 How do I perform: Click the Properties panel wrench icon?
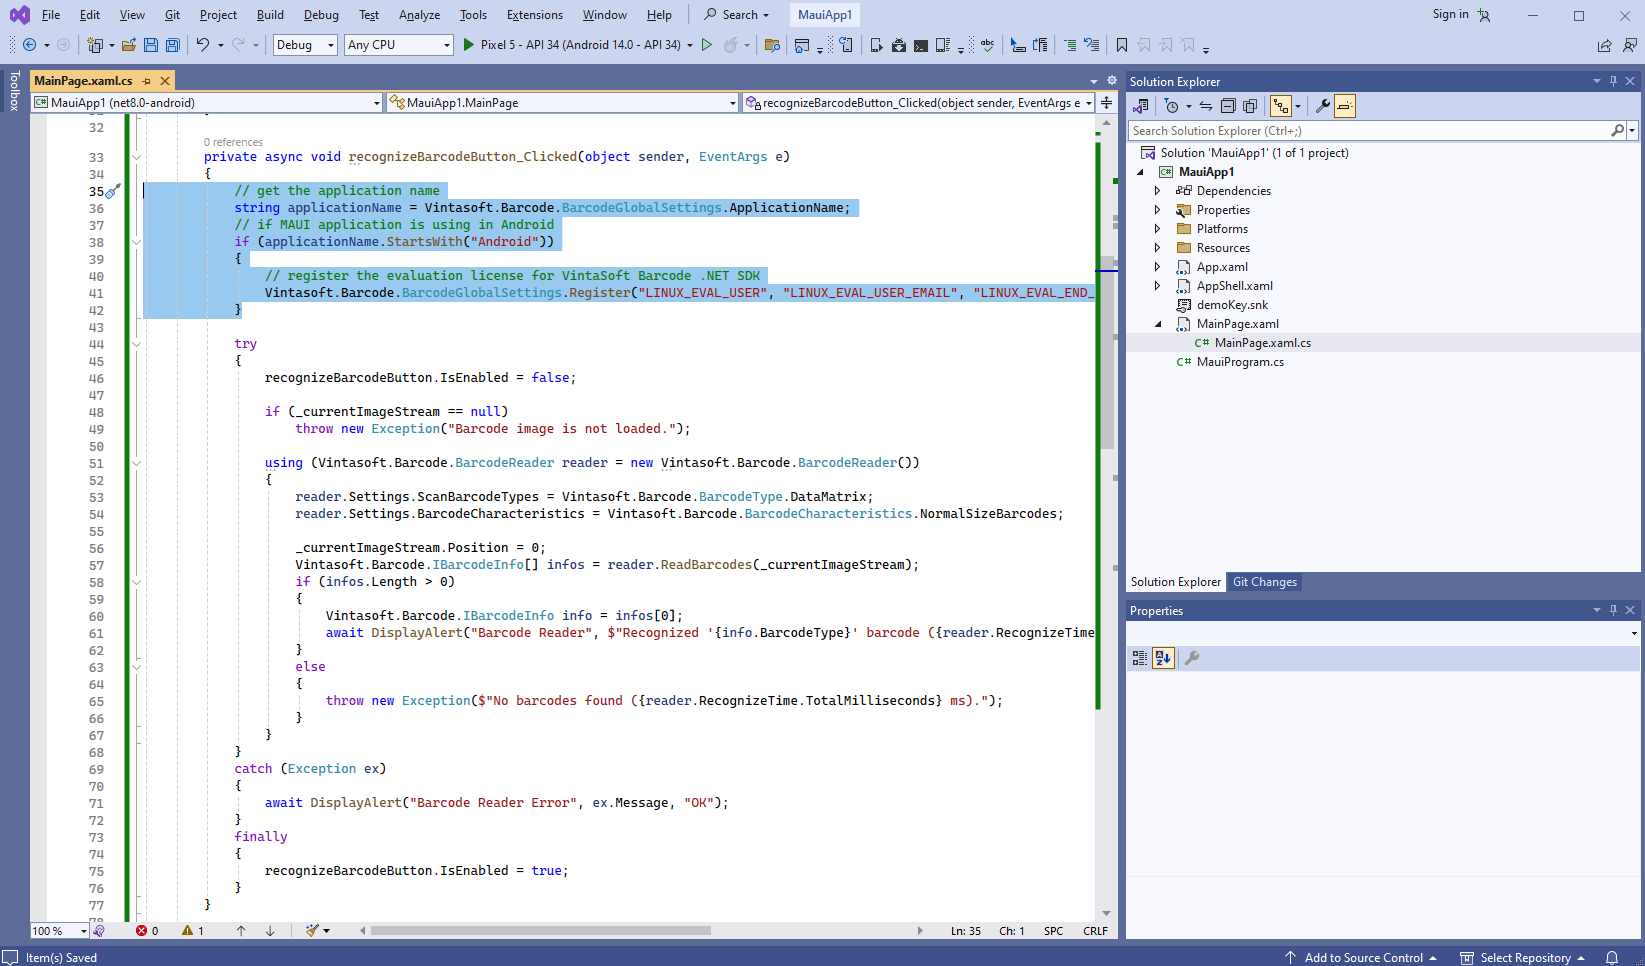click(x=1192, y=658)
